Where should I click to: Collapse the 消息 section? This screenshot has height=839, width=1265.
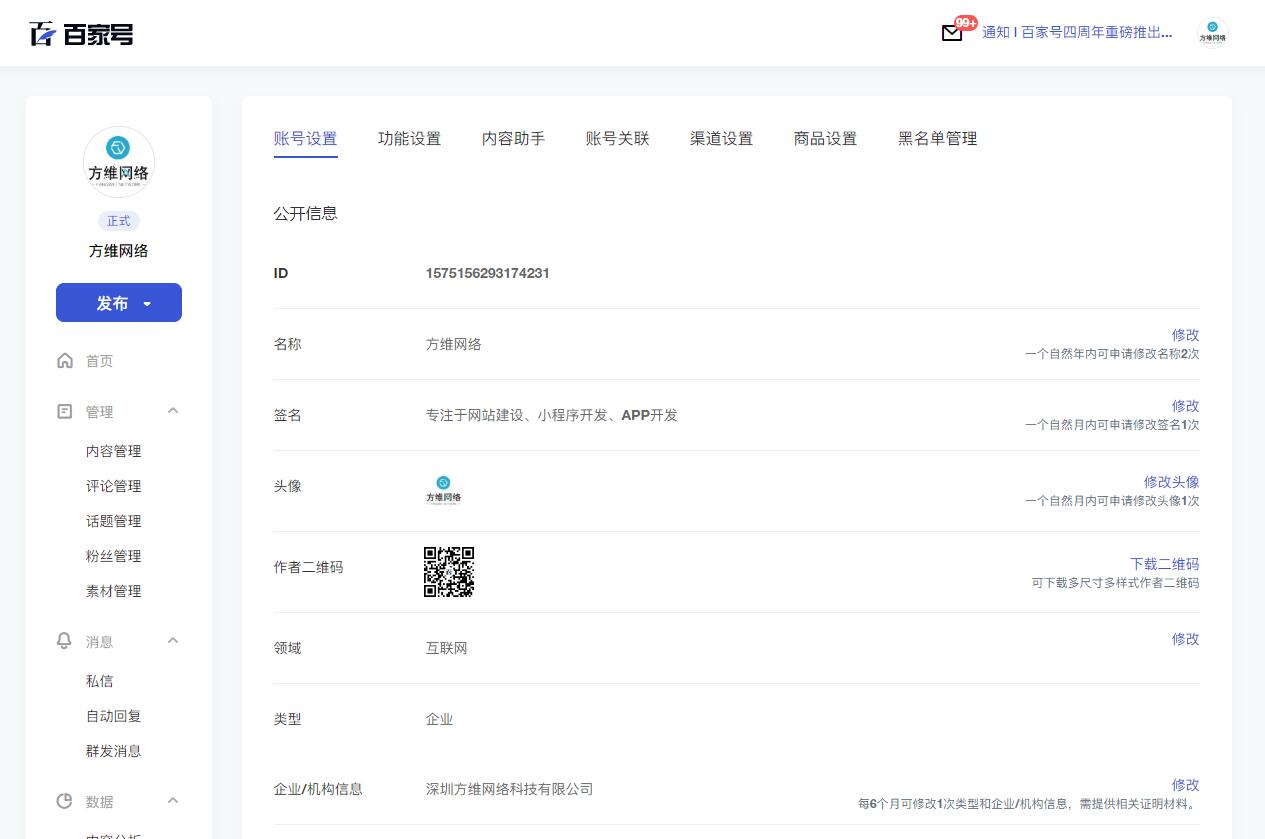[x=173, y=640]
